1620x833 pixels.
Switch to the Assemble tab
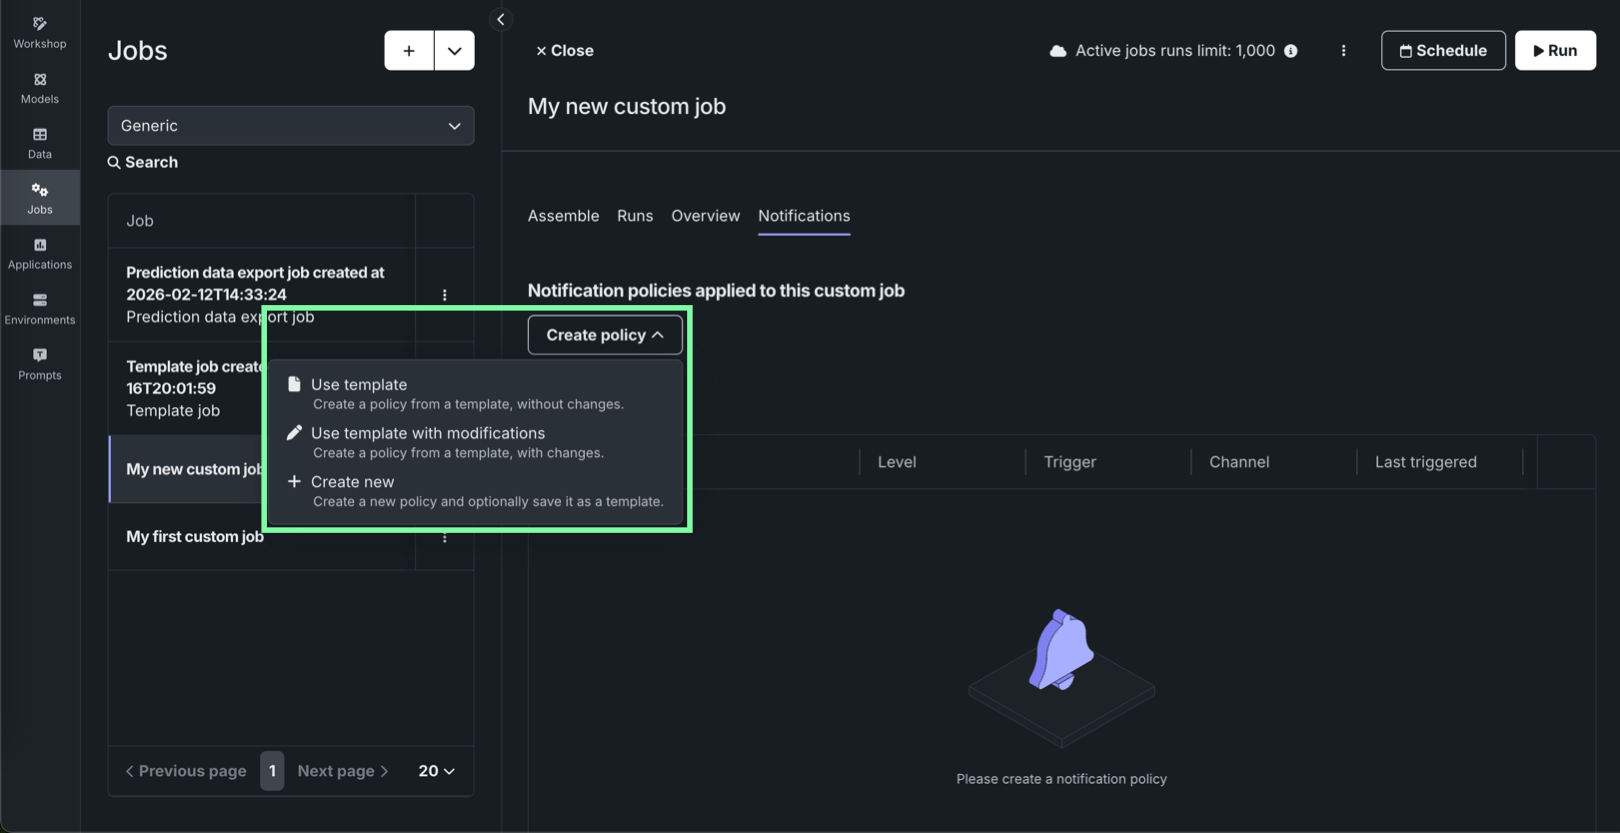point(563,216)
